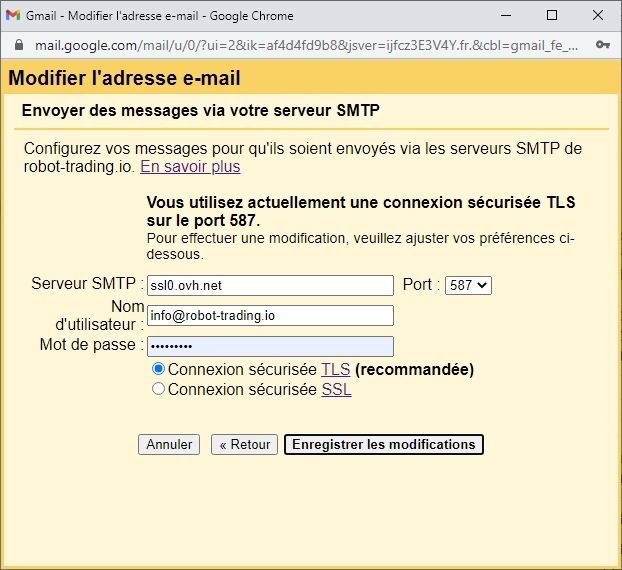Go back with the « Retour button
The height and width of the screenshot is (570, 622).
[x=244, y=444]
